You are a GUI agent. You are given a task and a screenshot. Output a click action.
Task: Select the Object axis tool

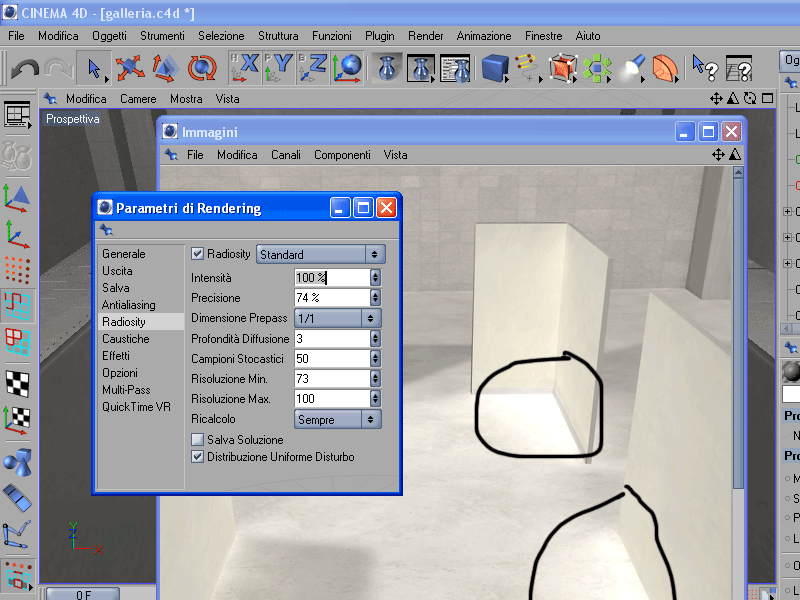pyautogui.click(x=17, y=234)
